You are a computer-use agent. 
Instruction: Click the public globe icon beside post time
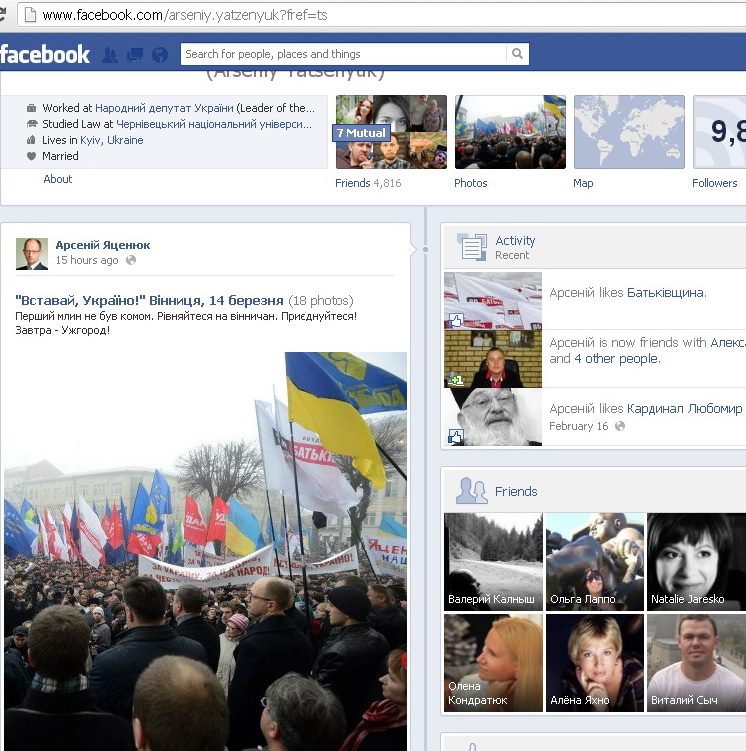(131, 261)
